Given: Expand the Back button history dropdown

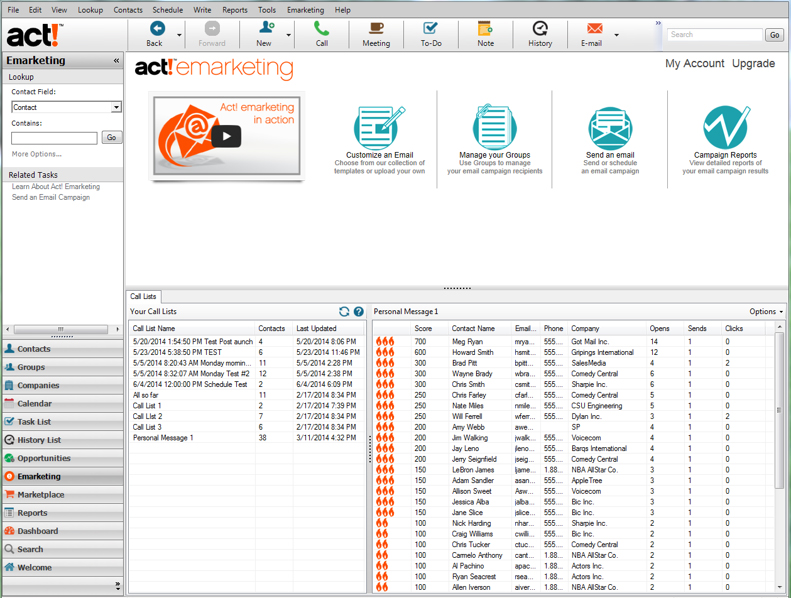Looking at the screenshot, I should tap(179, 35).
